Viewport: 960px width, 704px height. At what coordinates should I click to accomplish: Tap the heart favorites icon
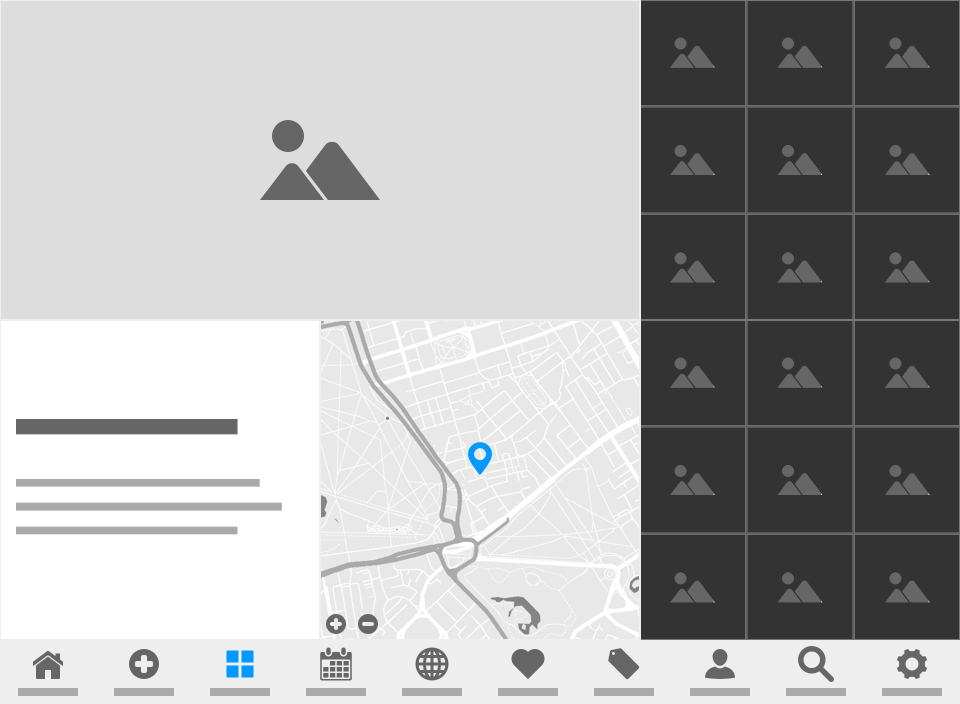tap(528, 663)
